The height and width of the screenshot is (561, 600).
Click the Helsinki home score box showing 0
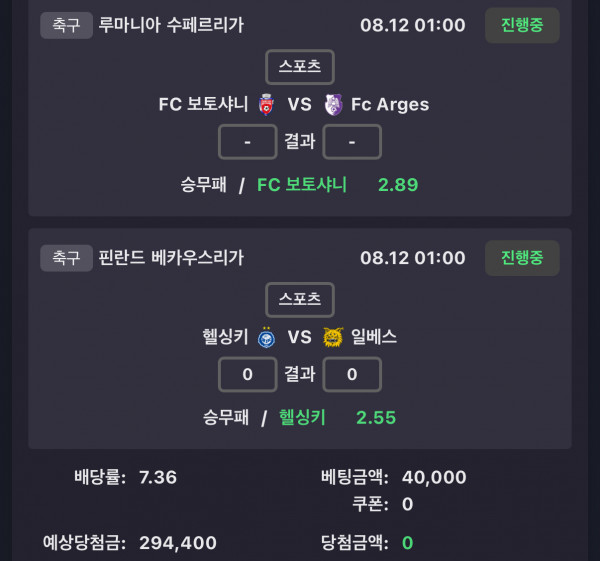pyautogui.click(x=248, y=374)
